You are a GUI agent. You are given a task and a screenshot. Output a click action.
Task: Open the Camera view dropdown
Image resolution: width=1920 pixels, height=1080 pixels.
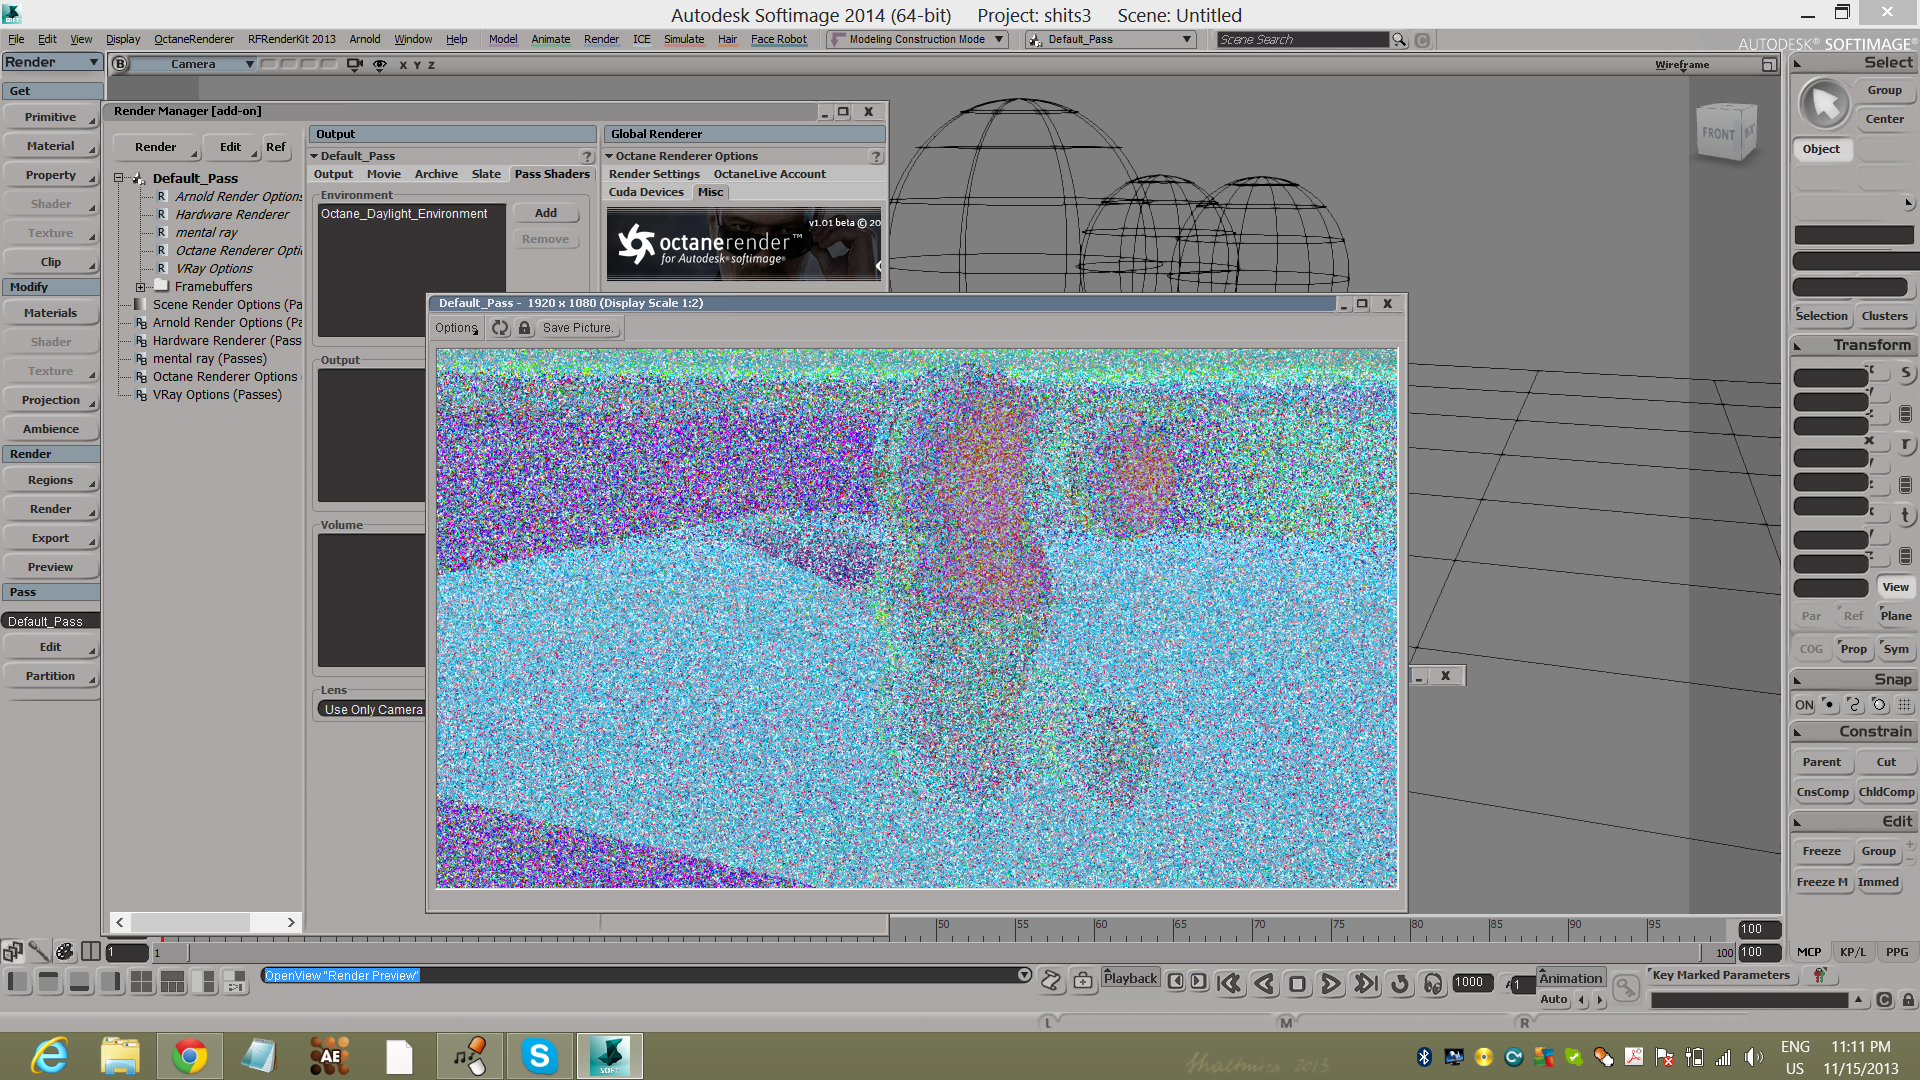[194, 64]
